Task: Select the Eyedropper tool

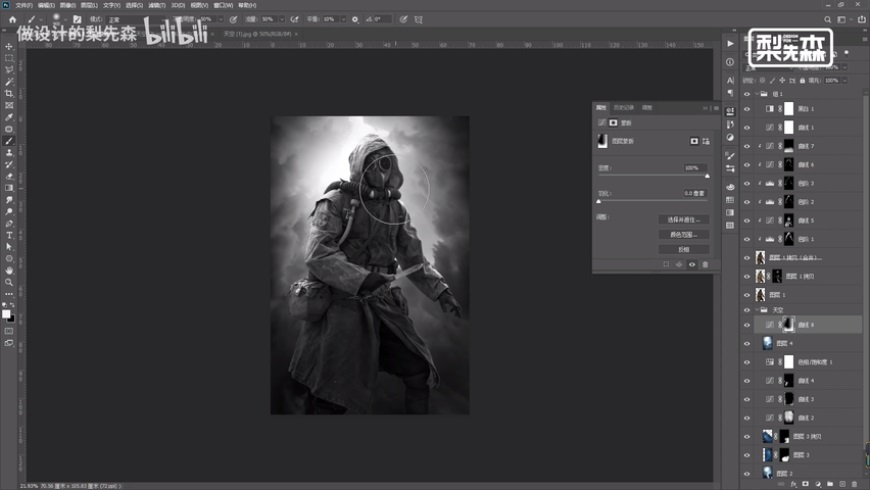Action: point(9,117)
